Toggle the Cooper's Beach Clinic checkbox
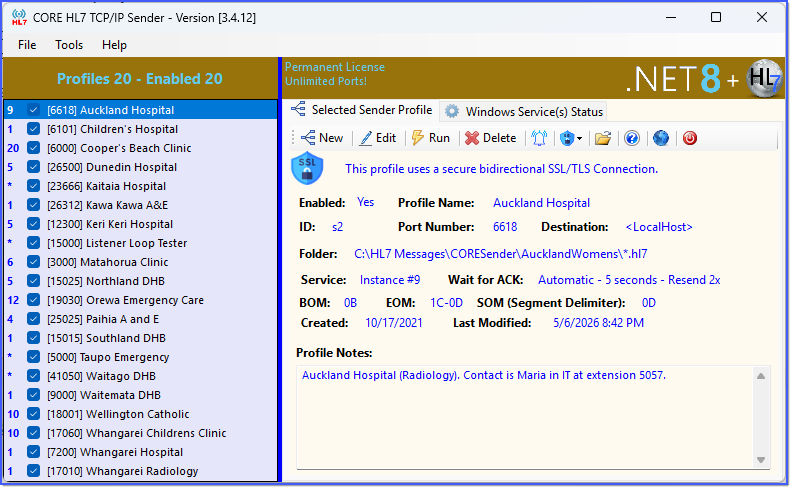 click(33, 148)
